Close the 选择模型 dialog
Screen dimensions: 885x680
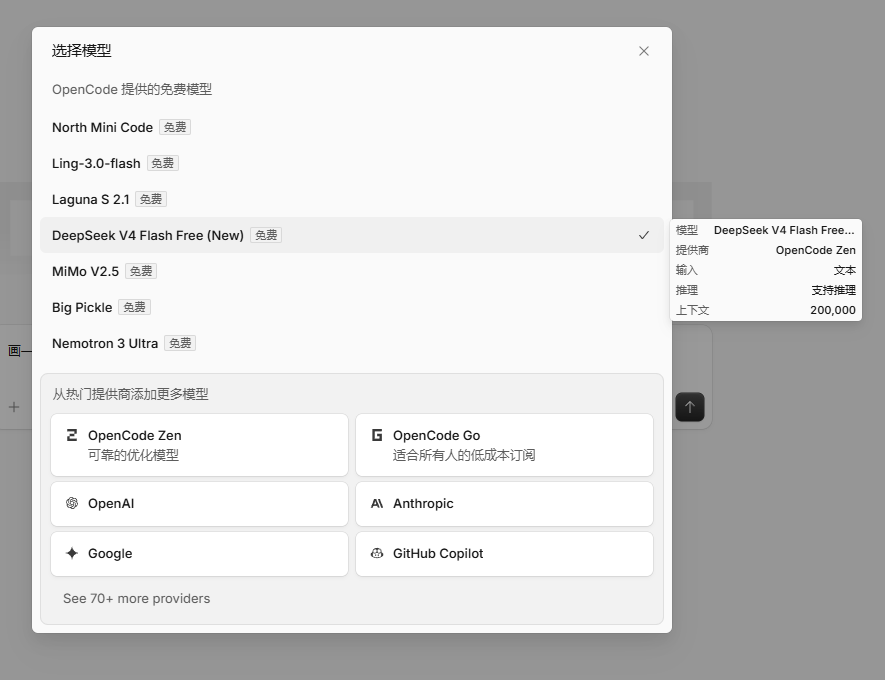pos(643,51)
